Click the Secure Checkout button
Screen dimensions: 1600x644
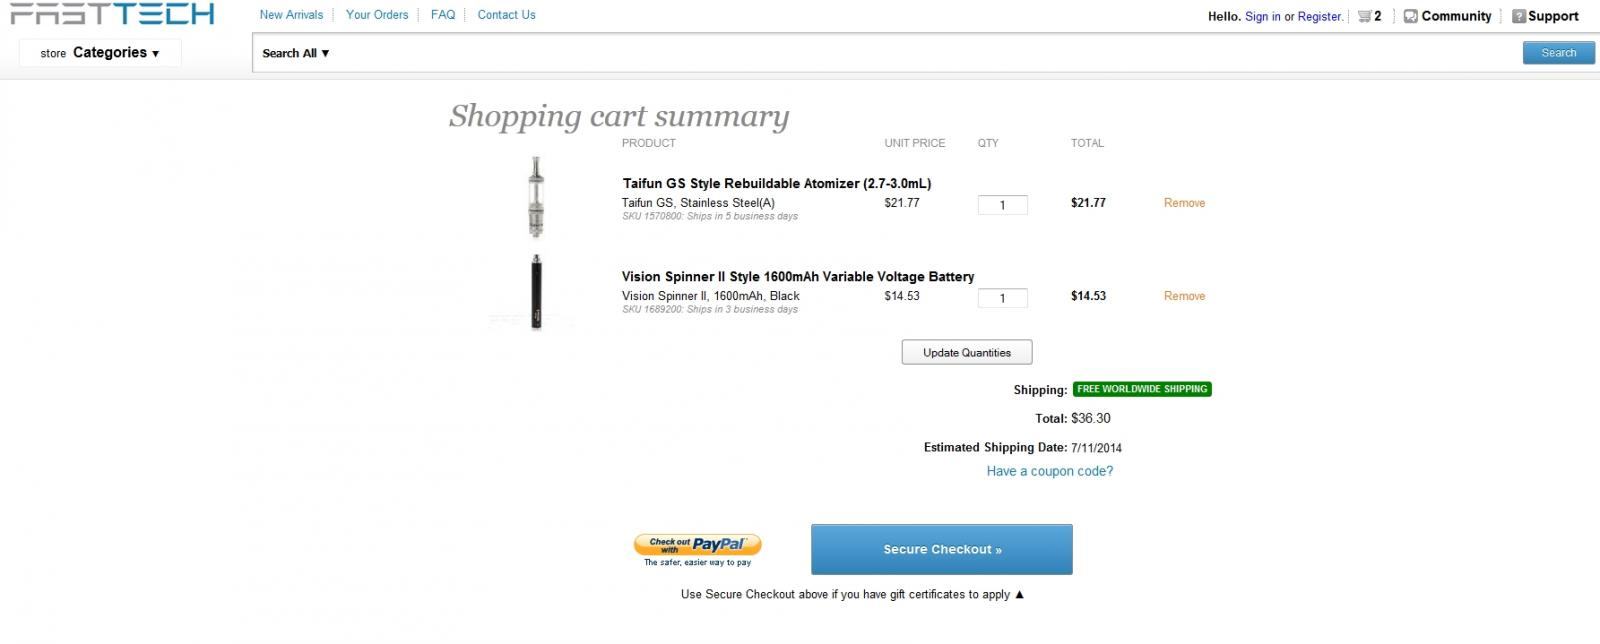(941, 549)
